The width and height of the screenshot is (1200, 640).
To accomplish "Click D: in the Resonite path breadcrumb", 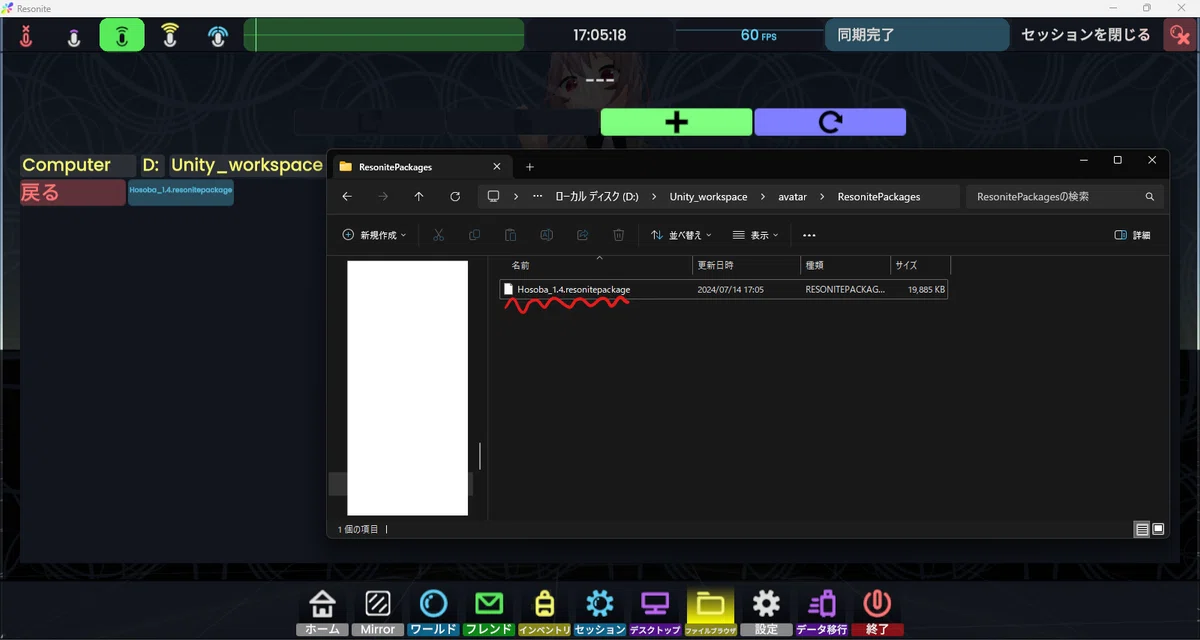I will [151, 165].
